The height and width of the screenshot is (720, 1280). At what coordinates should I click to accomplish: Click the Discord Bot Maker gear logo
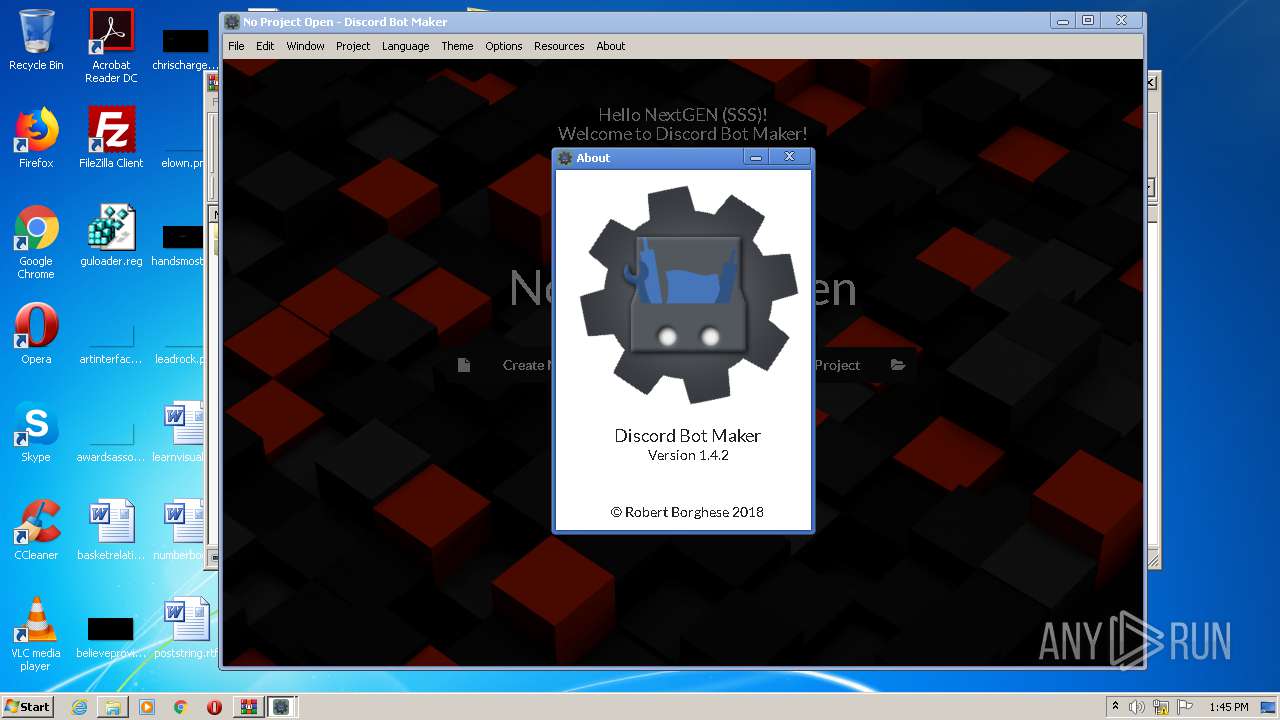pos(688,294)
